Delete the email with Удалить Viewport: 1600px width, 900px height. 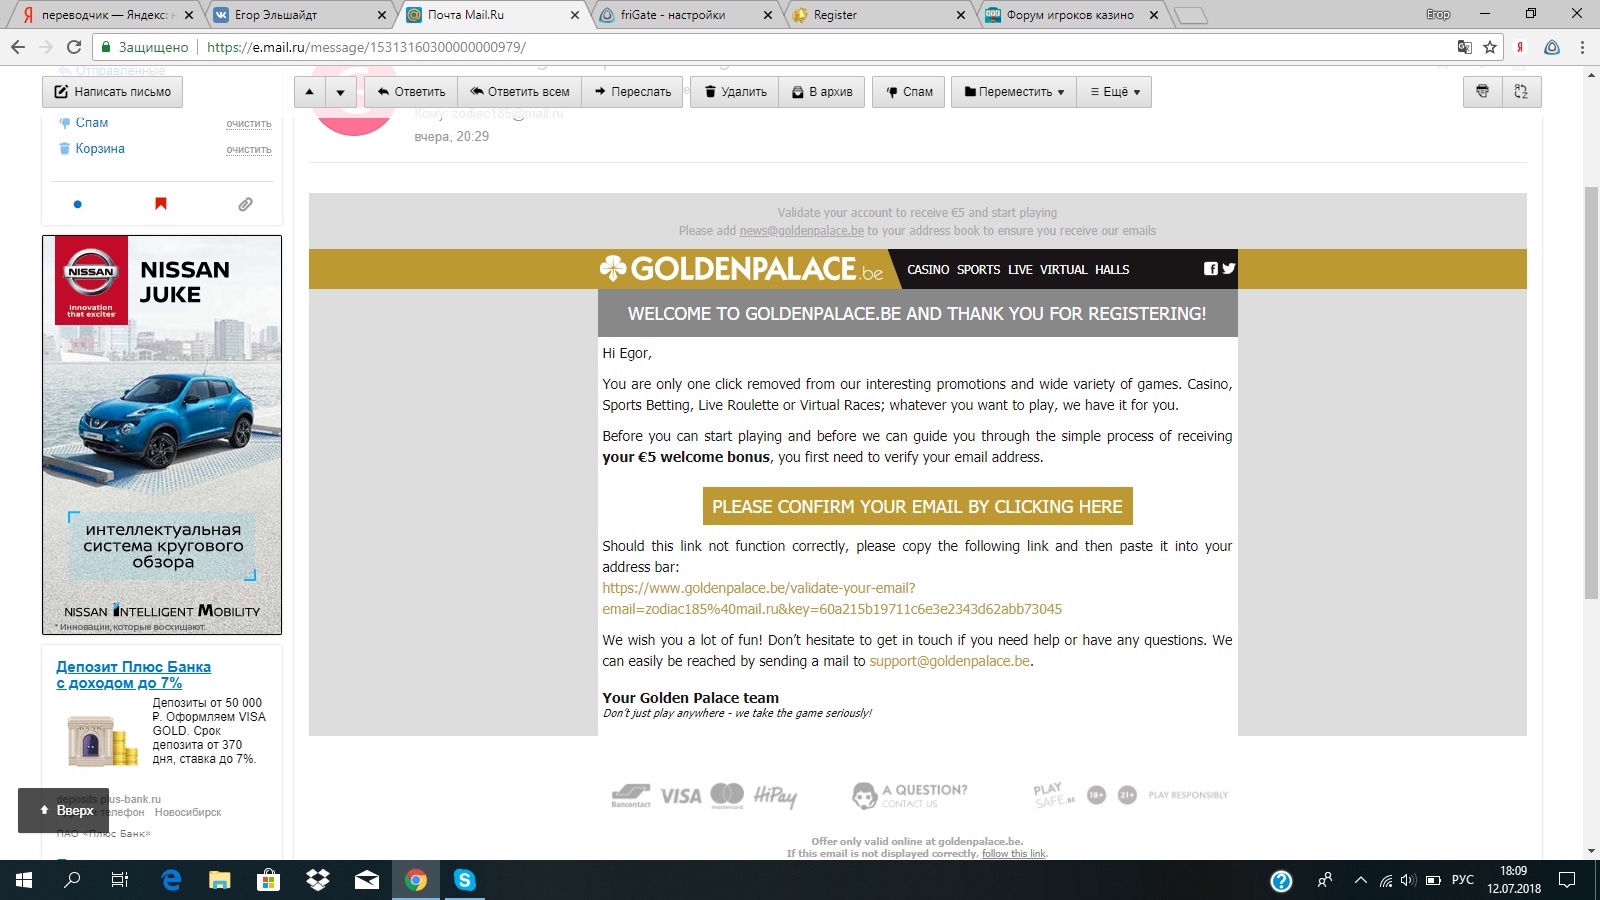(735, 92)
